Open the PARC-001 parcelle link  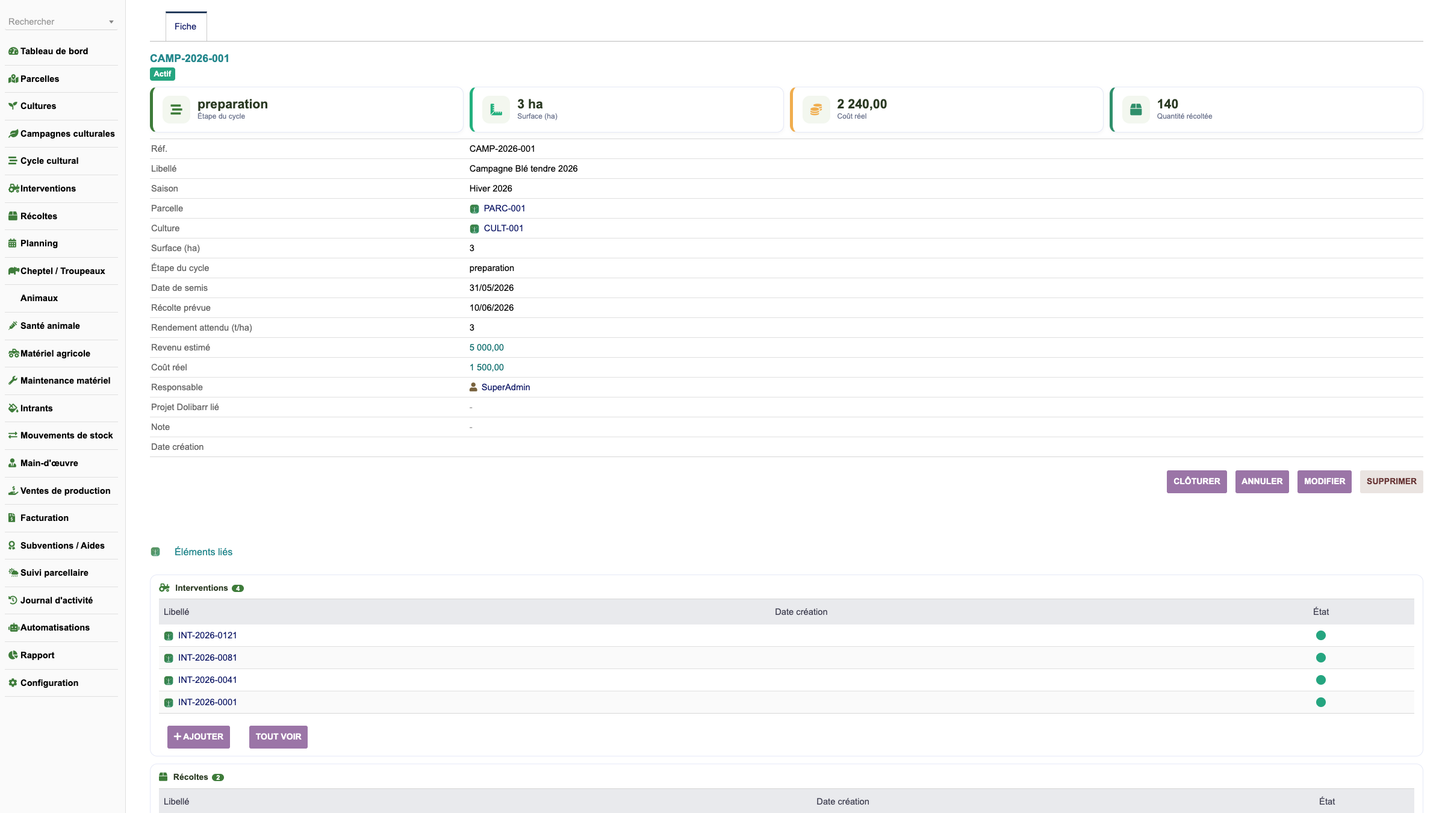pyautogui.click(x=504, y=209)
